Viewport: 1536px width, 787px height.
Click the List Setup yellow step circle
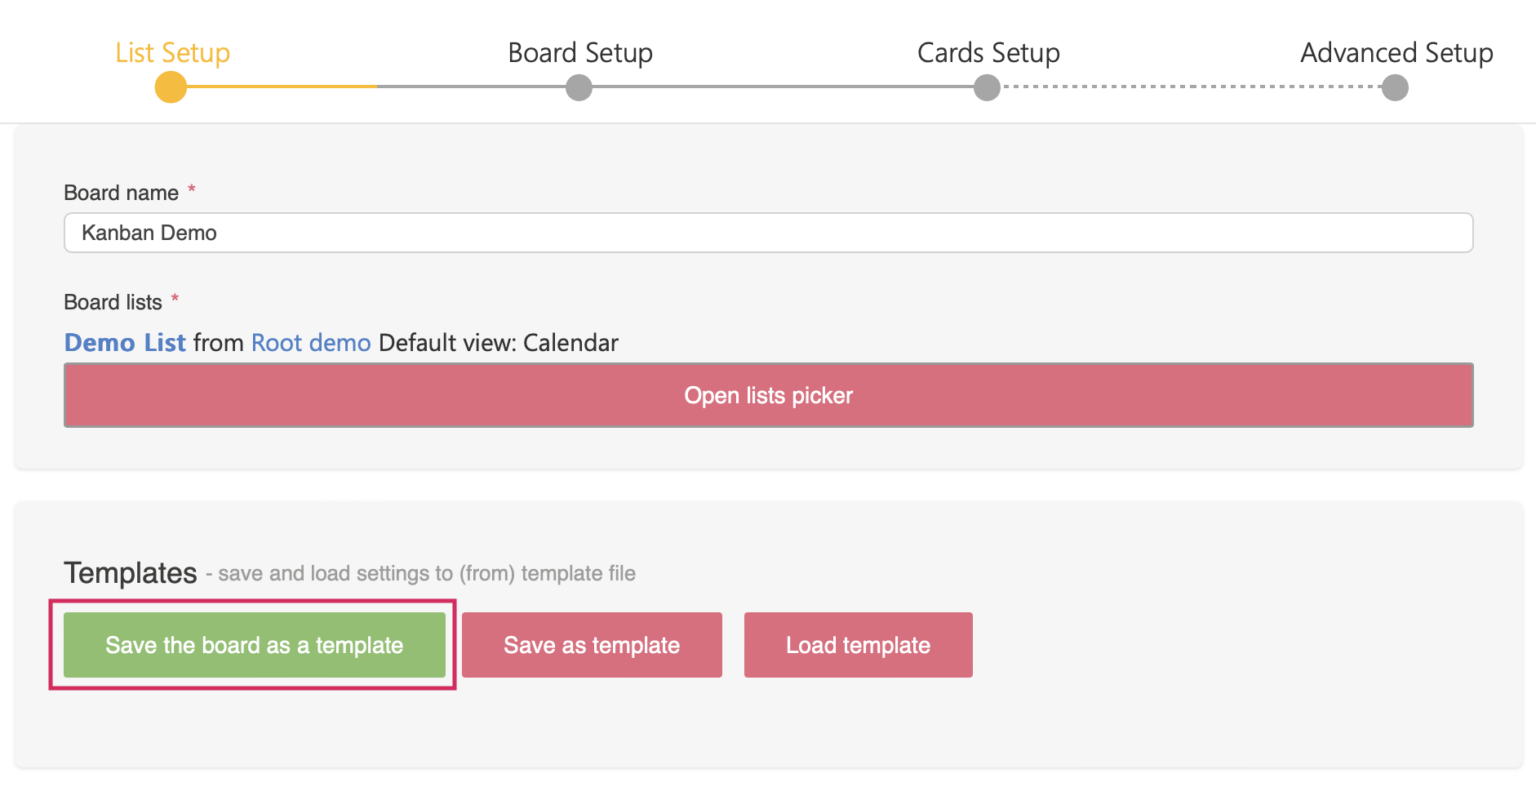pyautogui.click(x=170, y=87)
